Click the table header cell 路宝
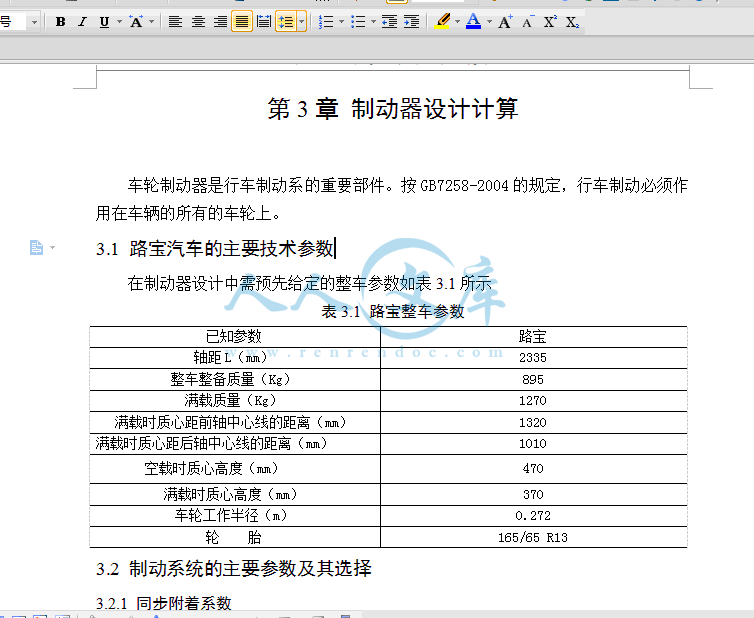754x618 pixels. pos(533,337)
